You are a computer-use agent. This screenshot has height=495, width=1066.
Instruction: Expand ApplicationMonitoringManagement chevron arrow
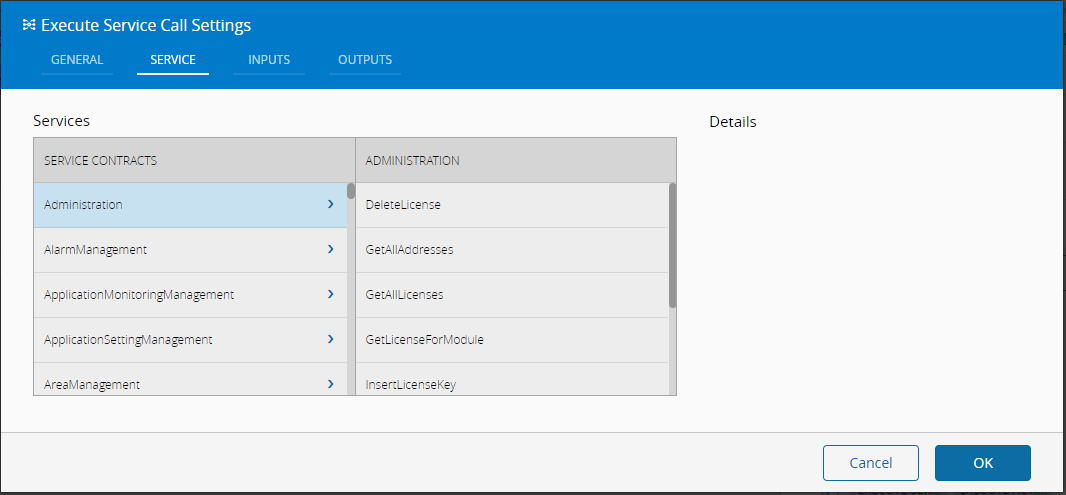(330, 294)
